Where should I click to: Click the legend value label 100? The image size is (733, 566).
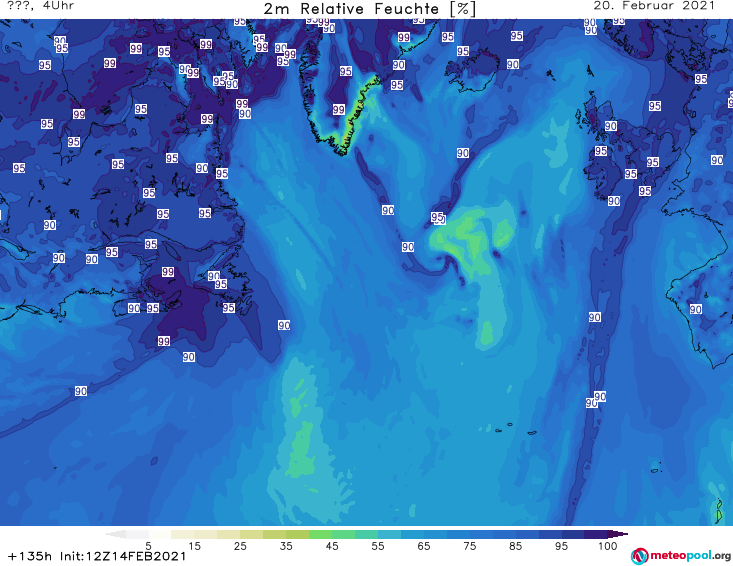608,546
